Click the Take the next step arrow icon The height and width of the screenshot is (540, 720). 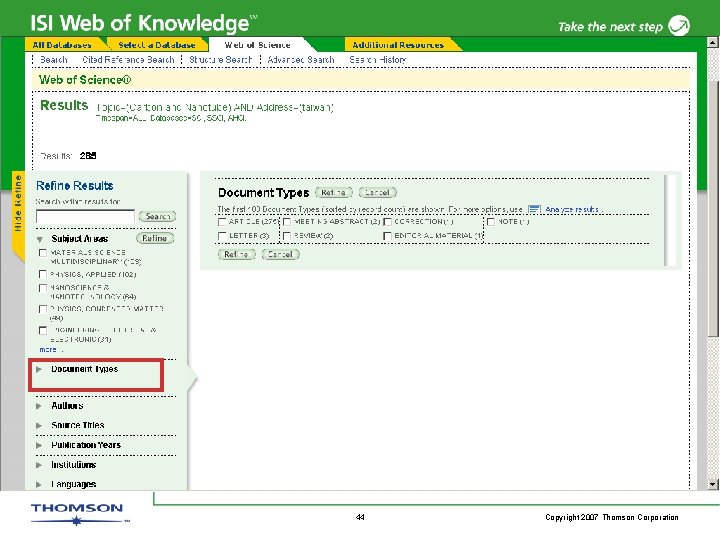(x=679, y=25)
